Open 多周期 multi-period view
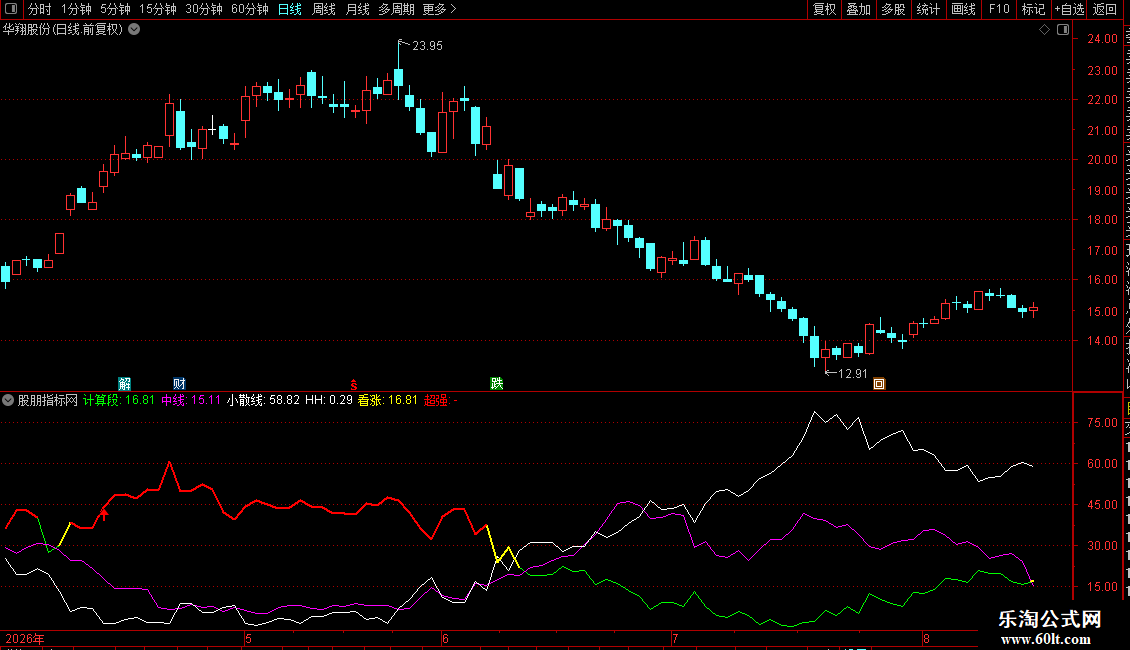The width and height of the screenshot is (1130, 650). coord(396,9)
